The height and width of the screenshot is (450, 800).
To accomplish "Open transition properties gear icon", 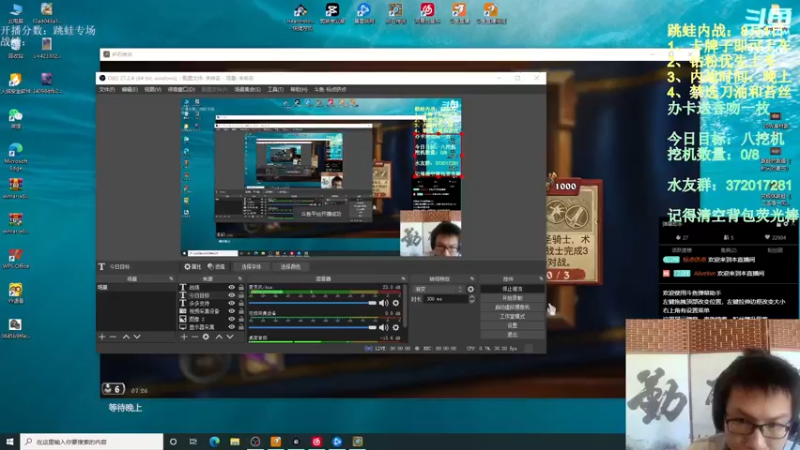I will pyautogui.click(x=470, y=289).
